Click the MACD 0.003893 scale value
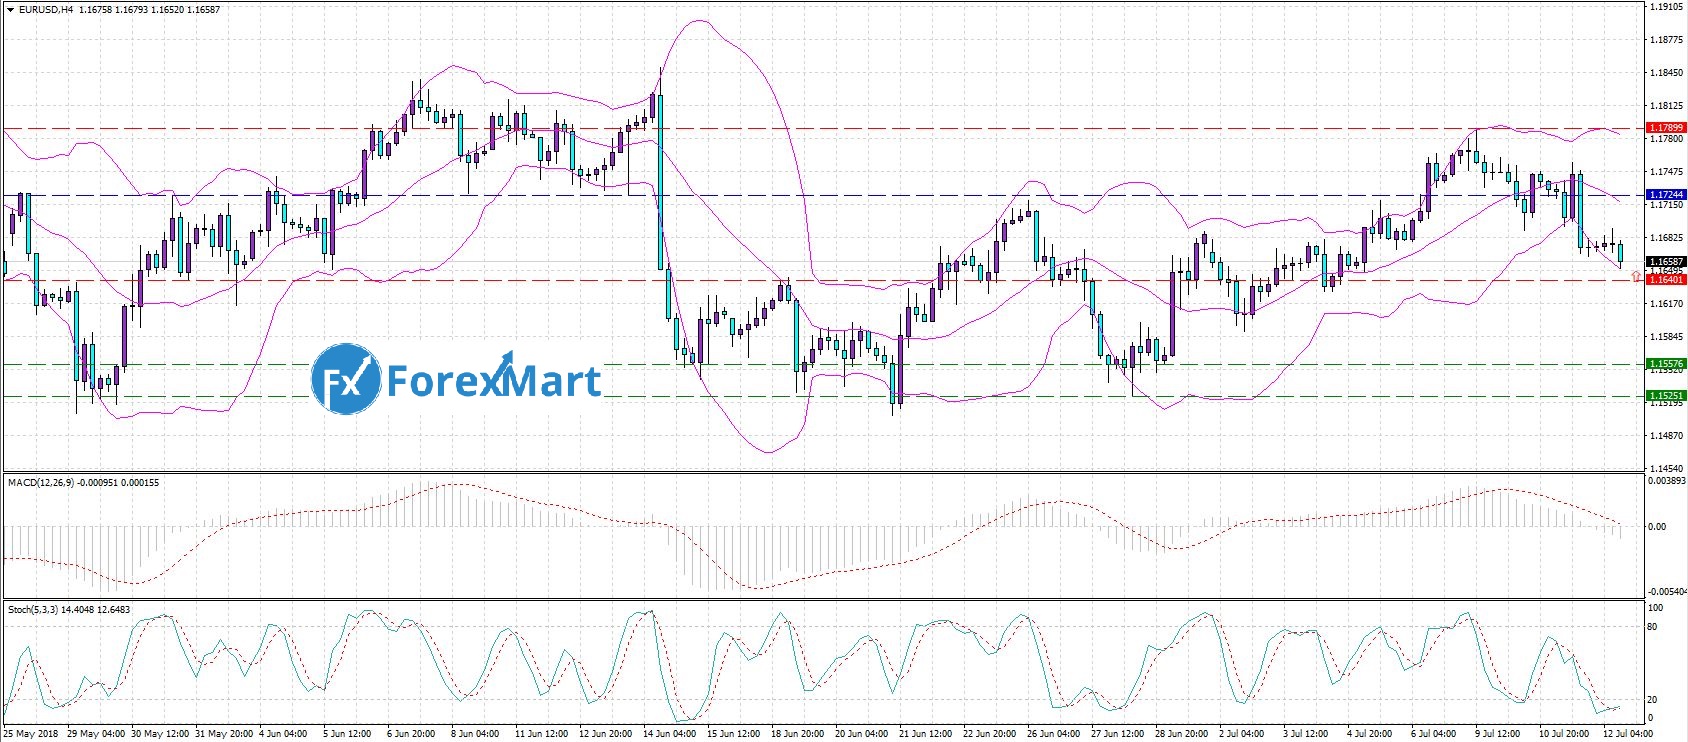 coord(1666,481)
